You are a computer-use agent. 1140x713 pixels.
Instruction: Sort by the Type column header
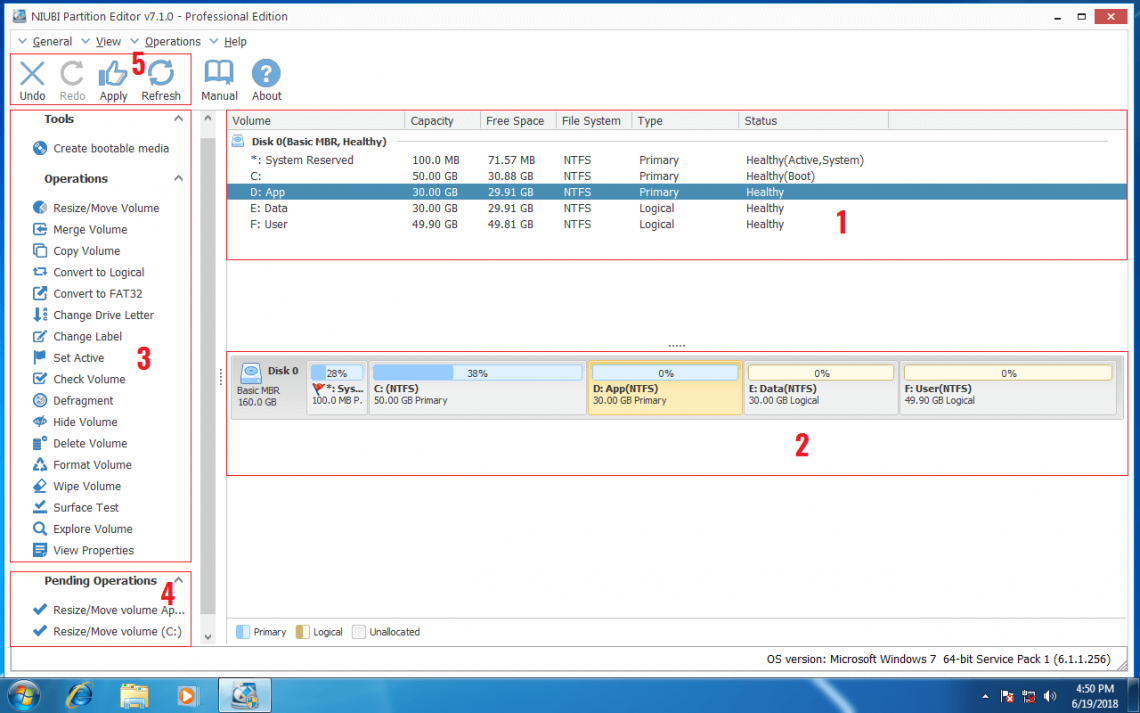pyautogui.click(x=685, y=121)
